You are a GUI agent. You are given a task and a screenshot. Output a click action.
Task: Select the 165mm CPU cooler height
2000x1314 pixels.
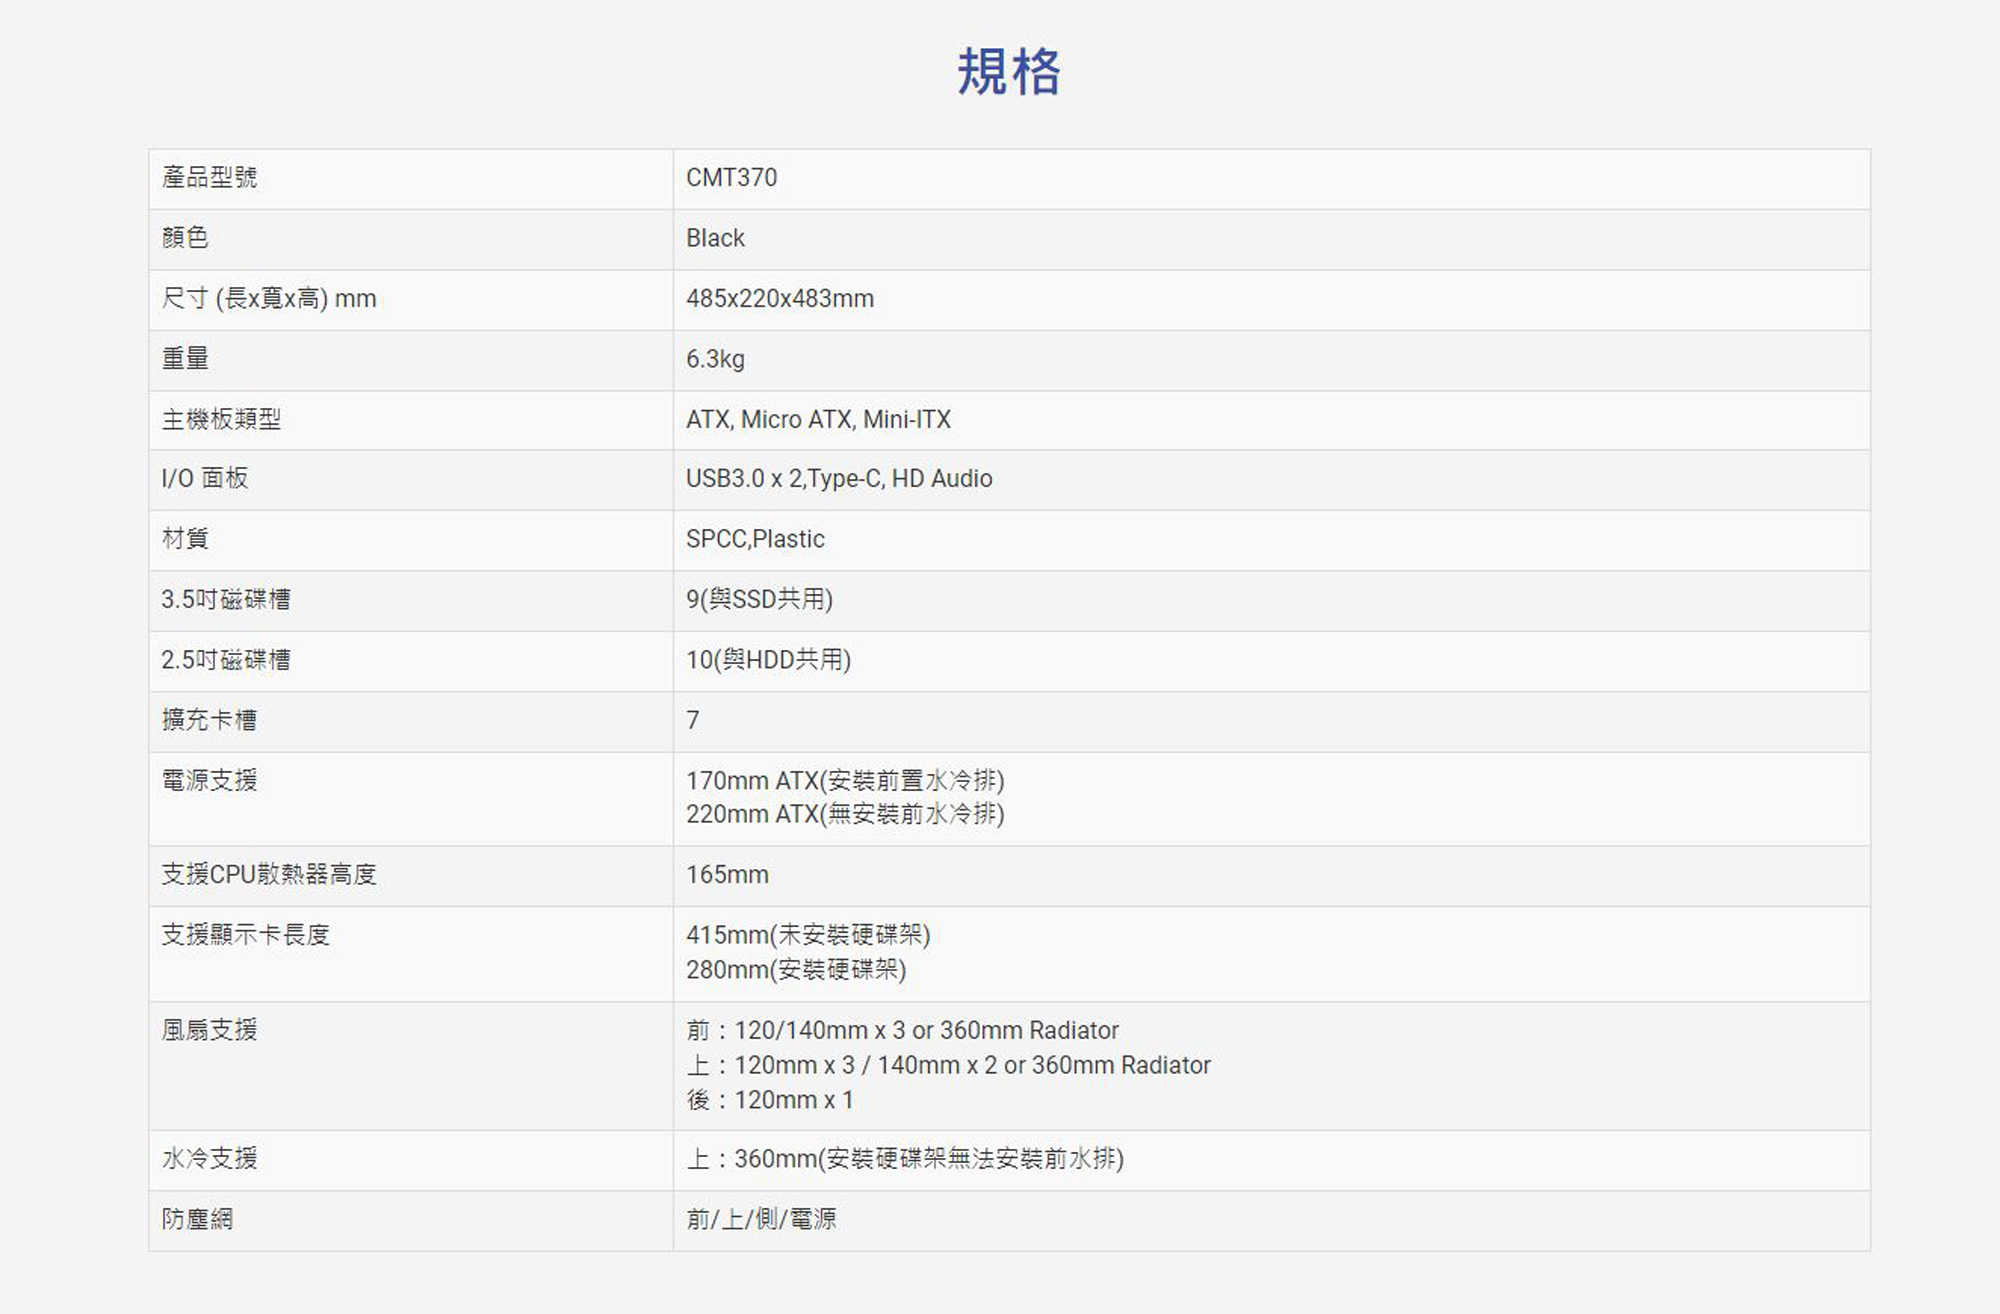727,874
